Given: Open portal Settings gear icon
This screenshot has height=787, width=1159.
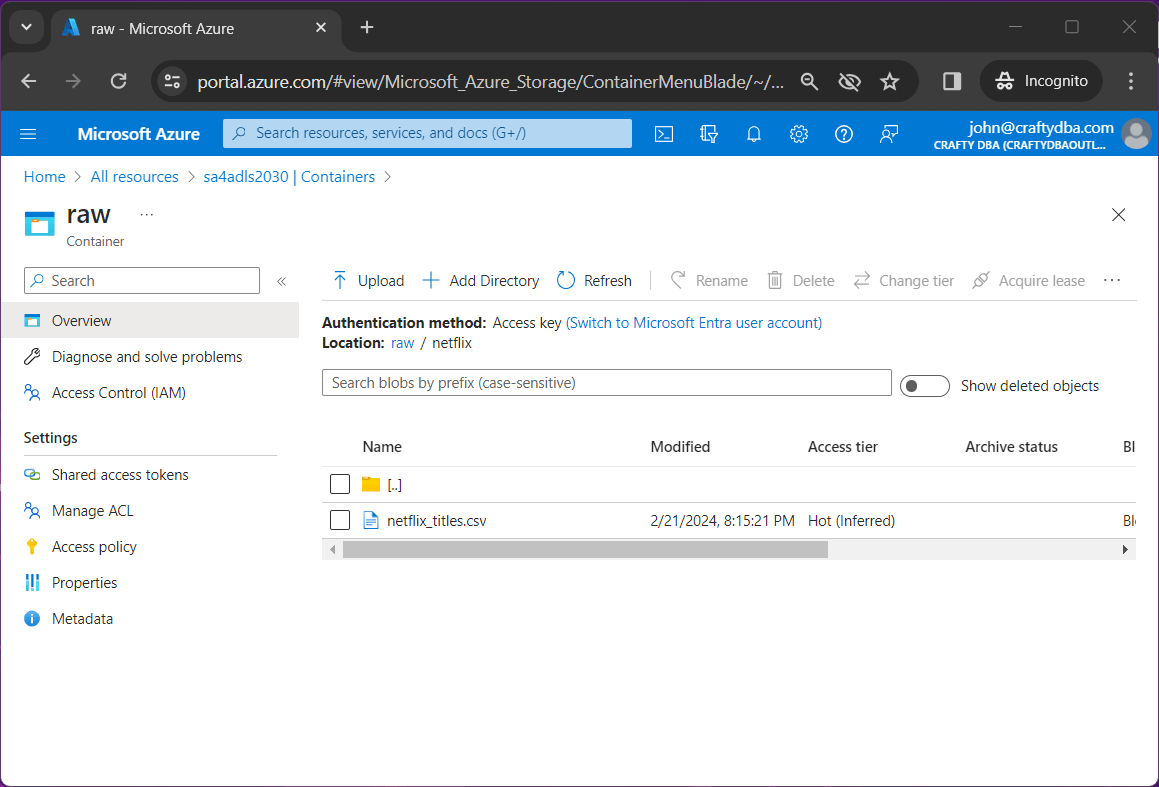Looking at the screenshot, I should pyautogui.click(x=798, y=134).
